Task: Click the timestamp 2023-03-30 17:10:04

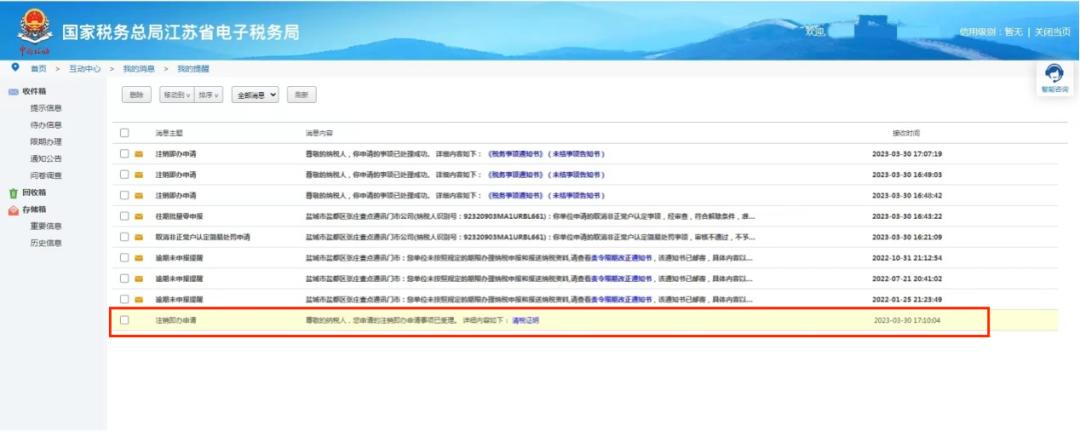Action: click(x=907, y=320)
